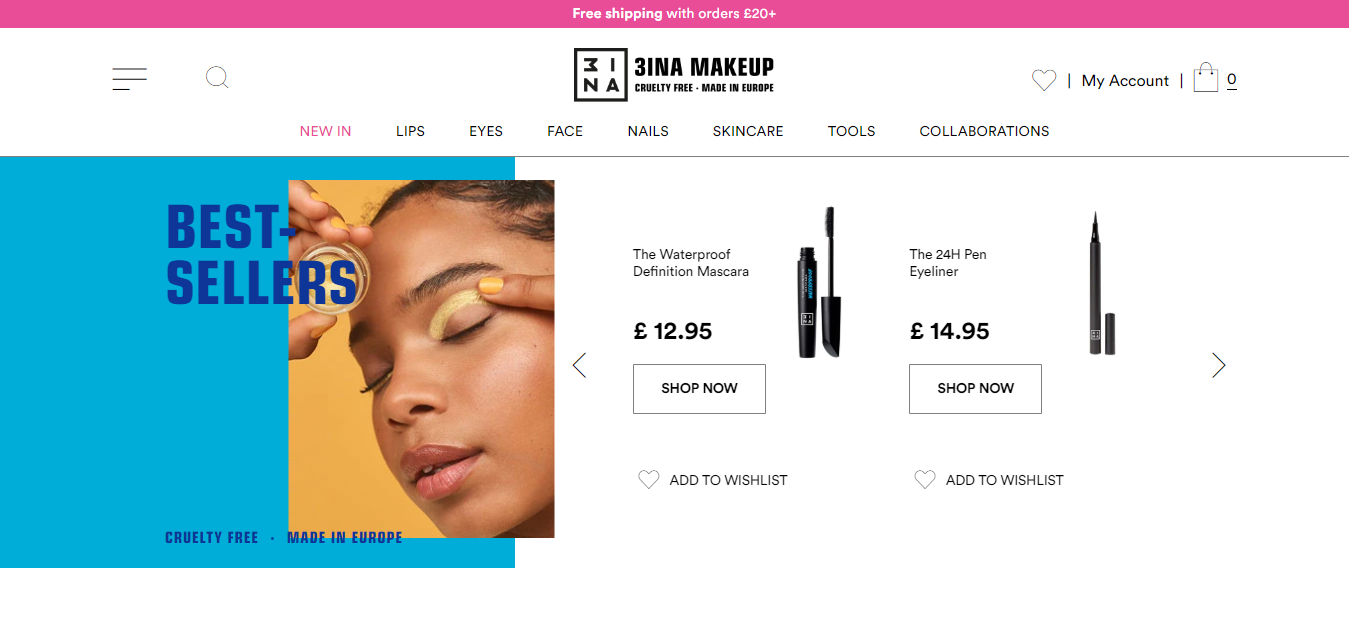Click SHOP NOW for Waterproof Definition Mascara
This screenshot has height=619, width=1349.
coord(699,388)
